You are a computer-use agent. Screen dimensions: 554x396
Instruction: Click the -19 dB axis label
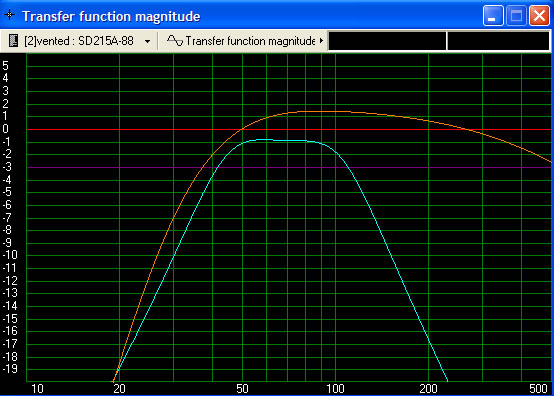click(10, 369)
